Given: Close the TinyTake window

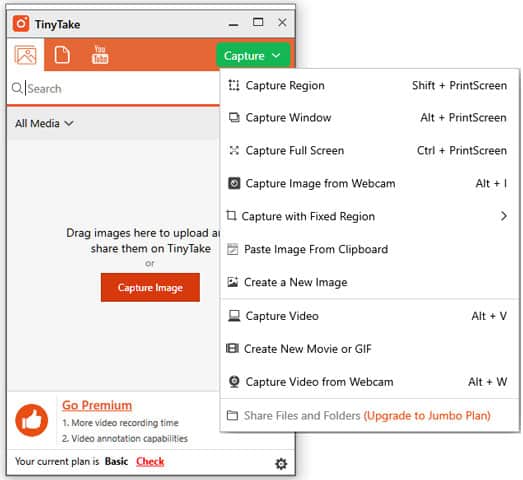Looking at the screenshot, I should (x=282, y=22).
